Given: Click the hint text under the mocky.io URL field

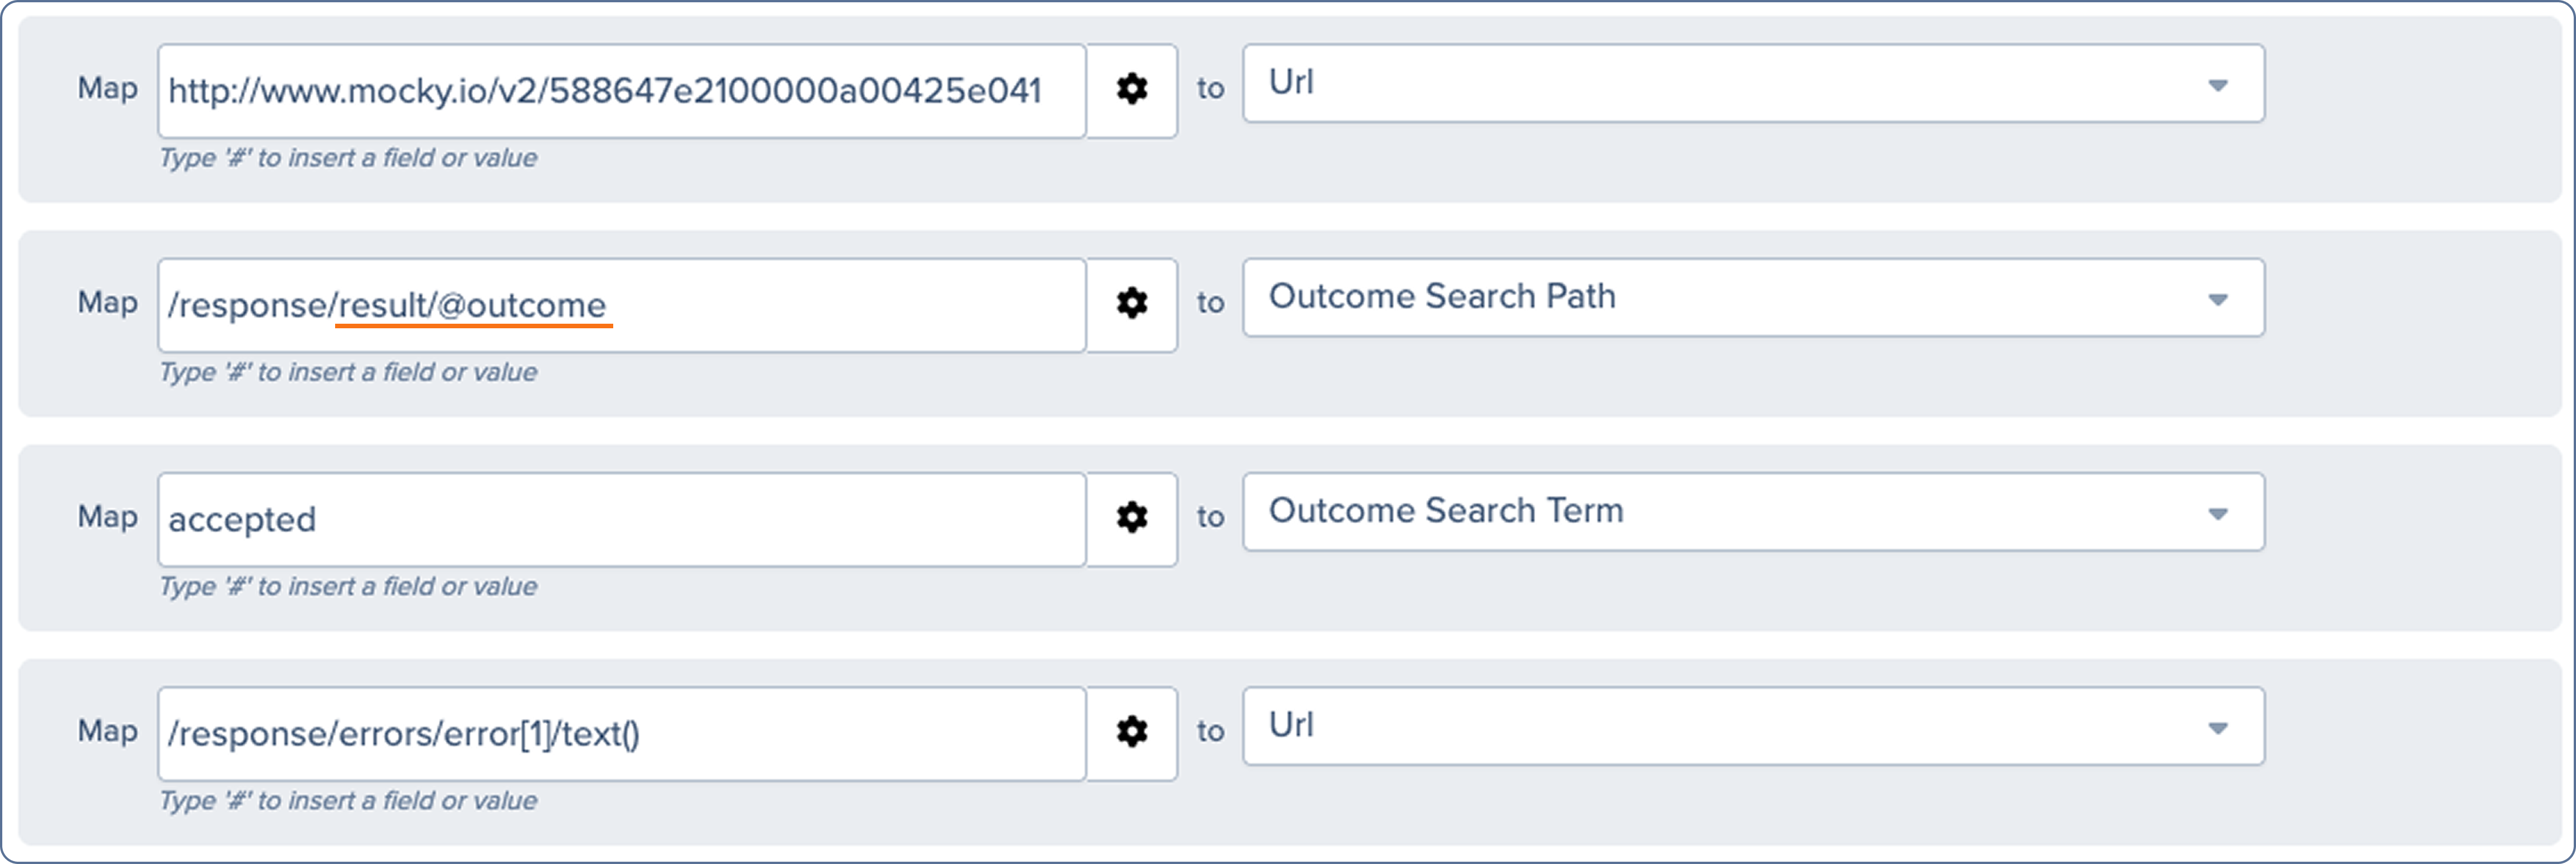Looking at the screenshot, I should pos(348,158).
